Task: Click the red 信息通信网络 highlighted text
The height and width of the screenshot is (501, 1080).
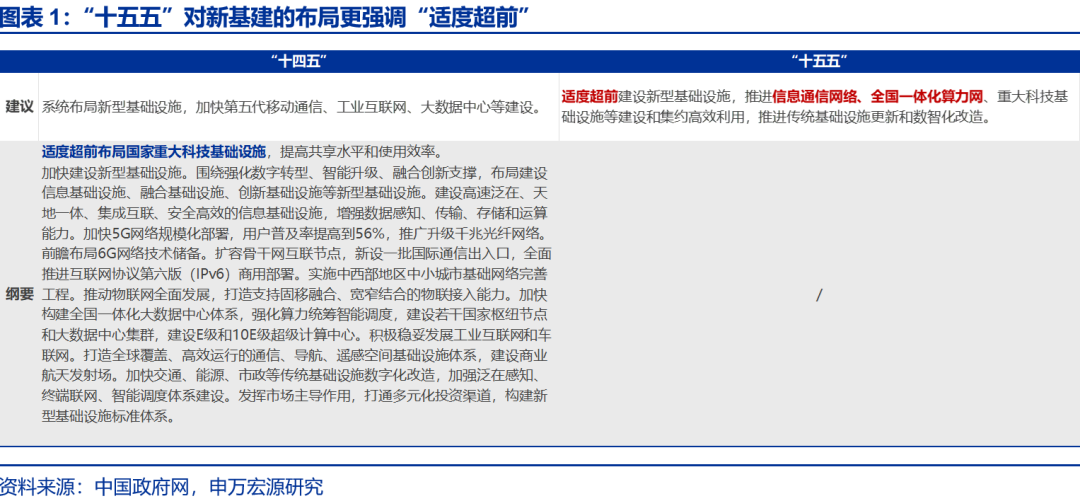Action: (x=816, y=97)
